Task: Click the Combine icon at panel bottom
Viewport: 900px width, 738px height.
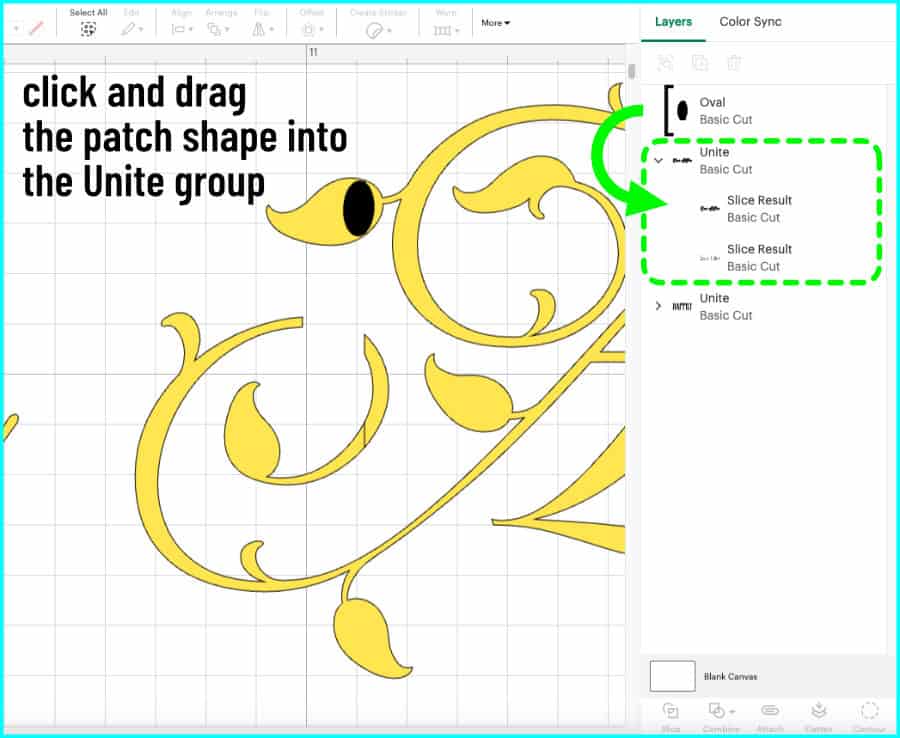Action: pyautogui.click(x=717, y=710)
